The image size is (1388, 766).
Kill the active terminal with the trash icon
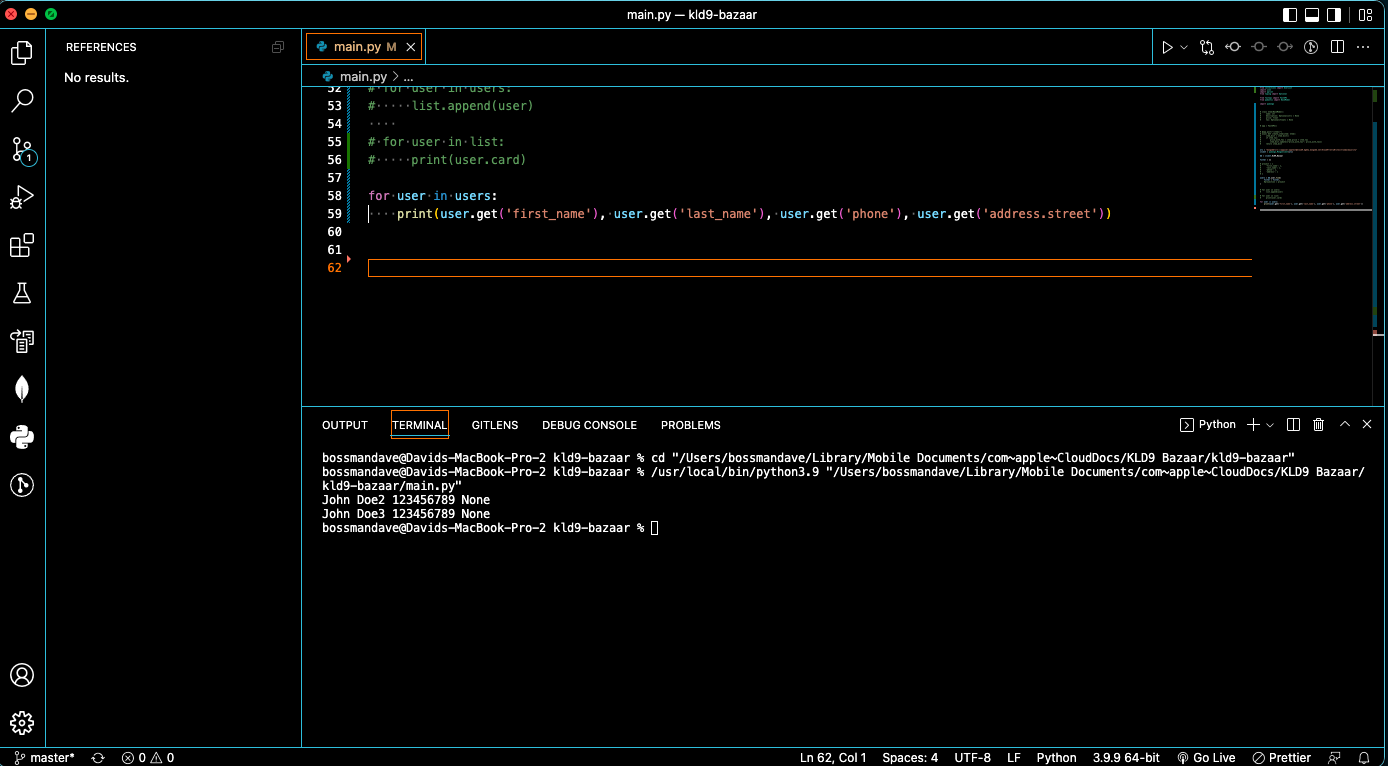point(1318,424)
